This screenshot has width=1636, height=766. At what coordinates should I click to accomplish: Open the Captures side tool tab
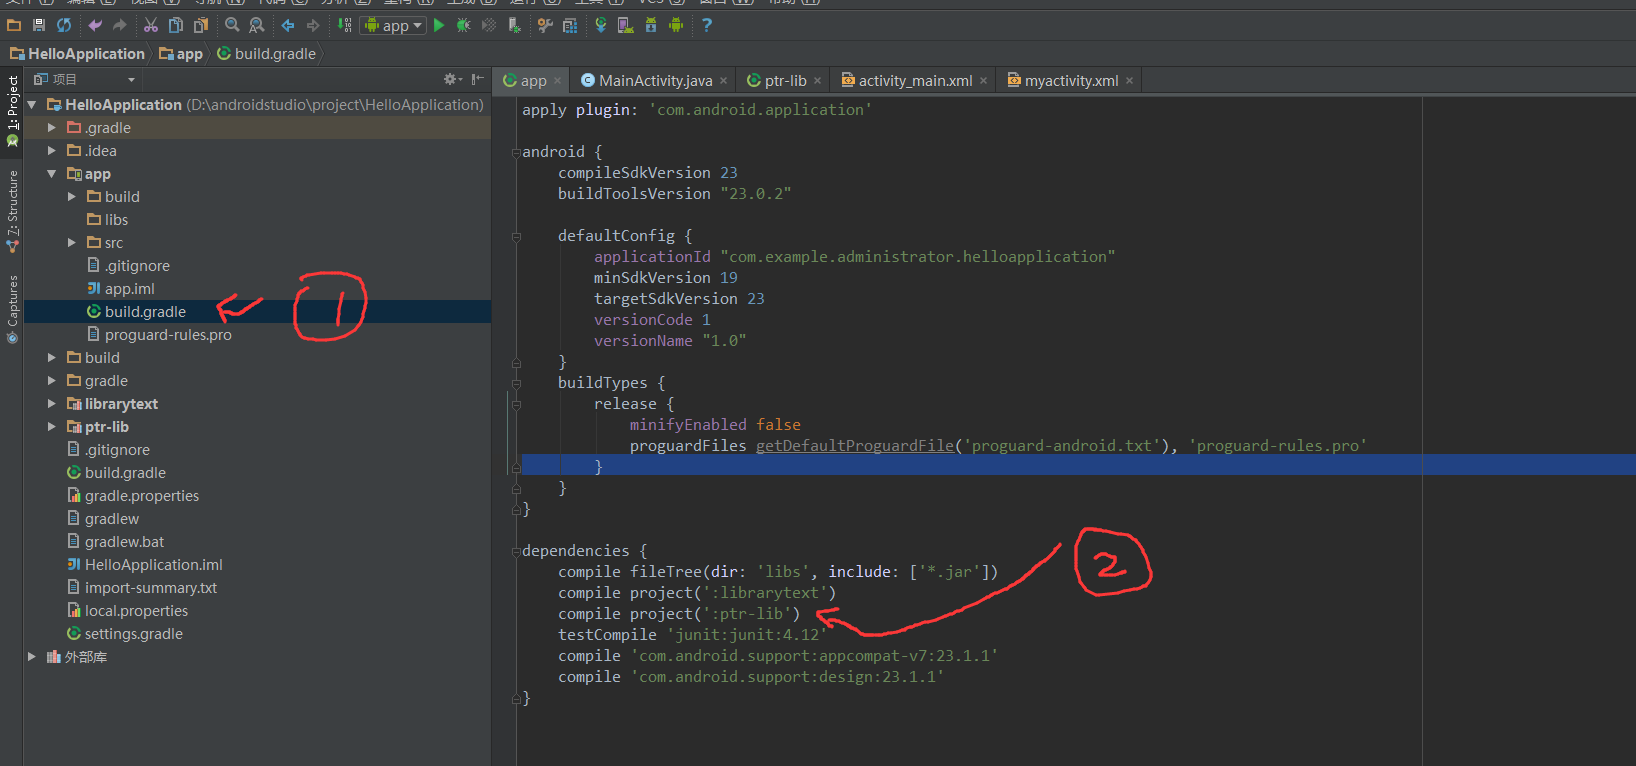[x=12, y=308]
